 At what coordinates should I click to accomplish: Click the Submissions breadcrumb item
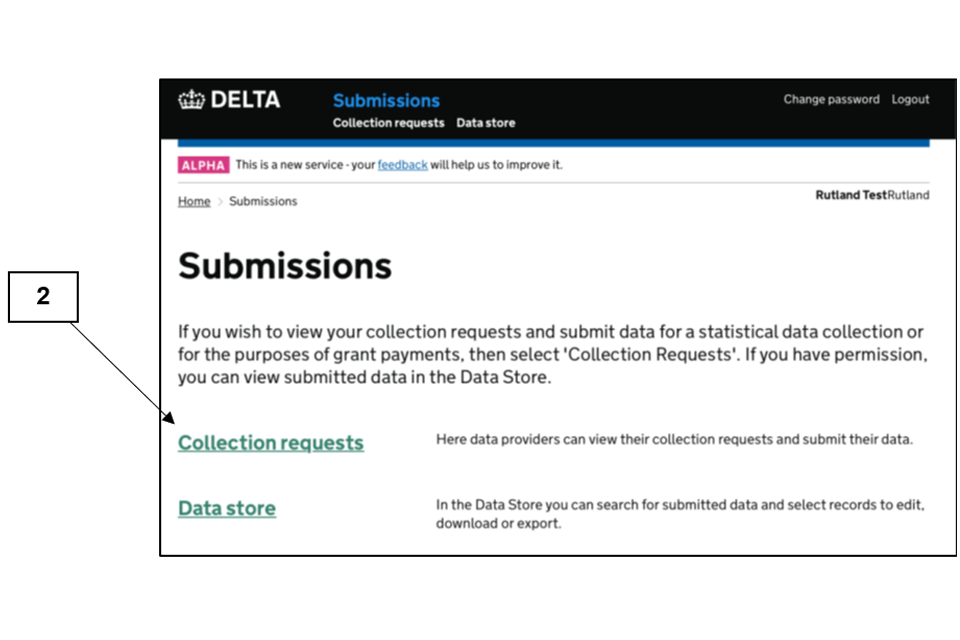[263, 201]
